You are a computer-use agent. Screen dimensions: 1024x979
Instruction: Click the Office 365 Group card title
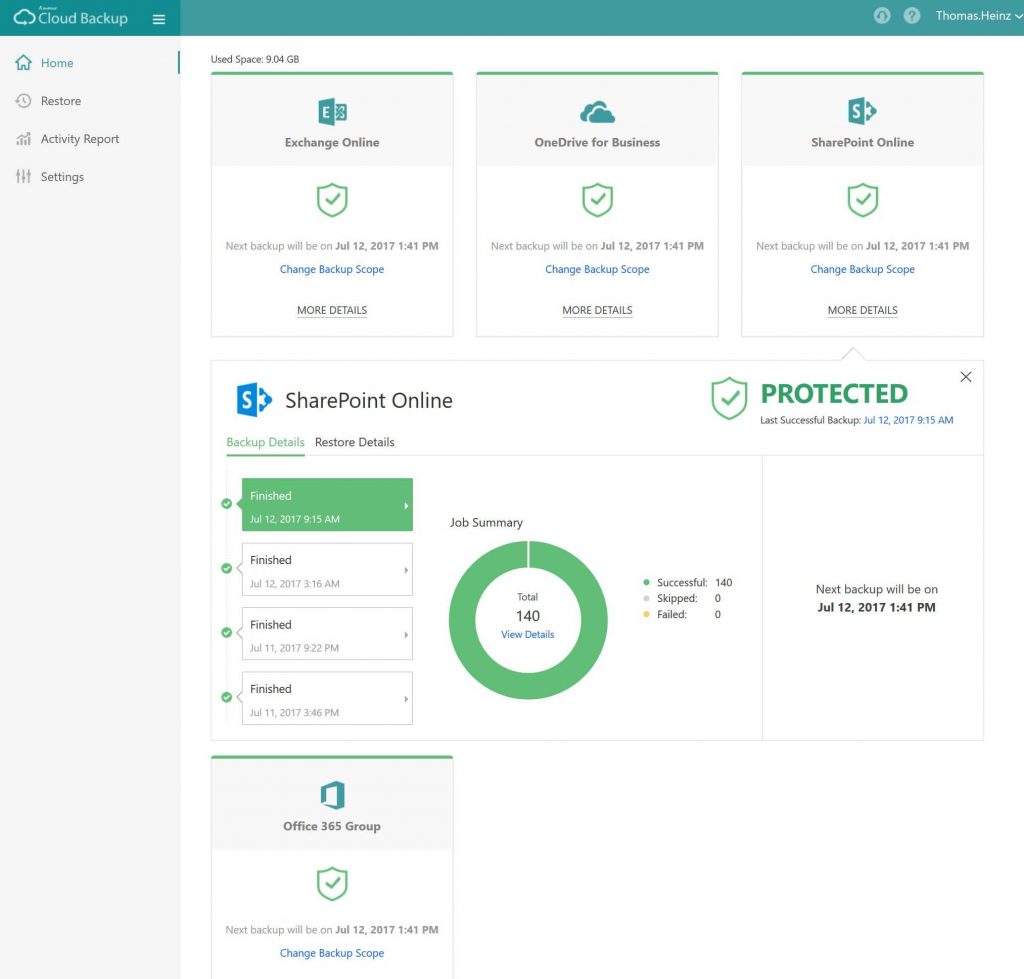[332, 826]
